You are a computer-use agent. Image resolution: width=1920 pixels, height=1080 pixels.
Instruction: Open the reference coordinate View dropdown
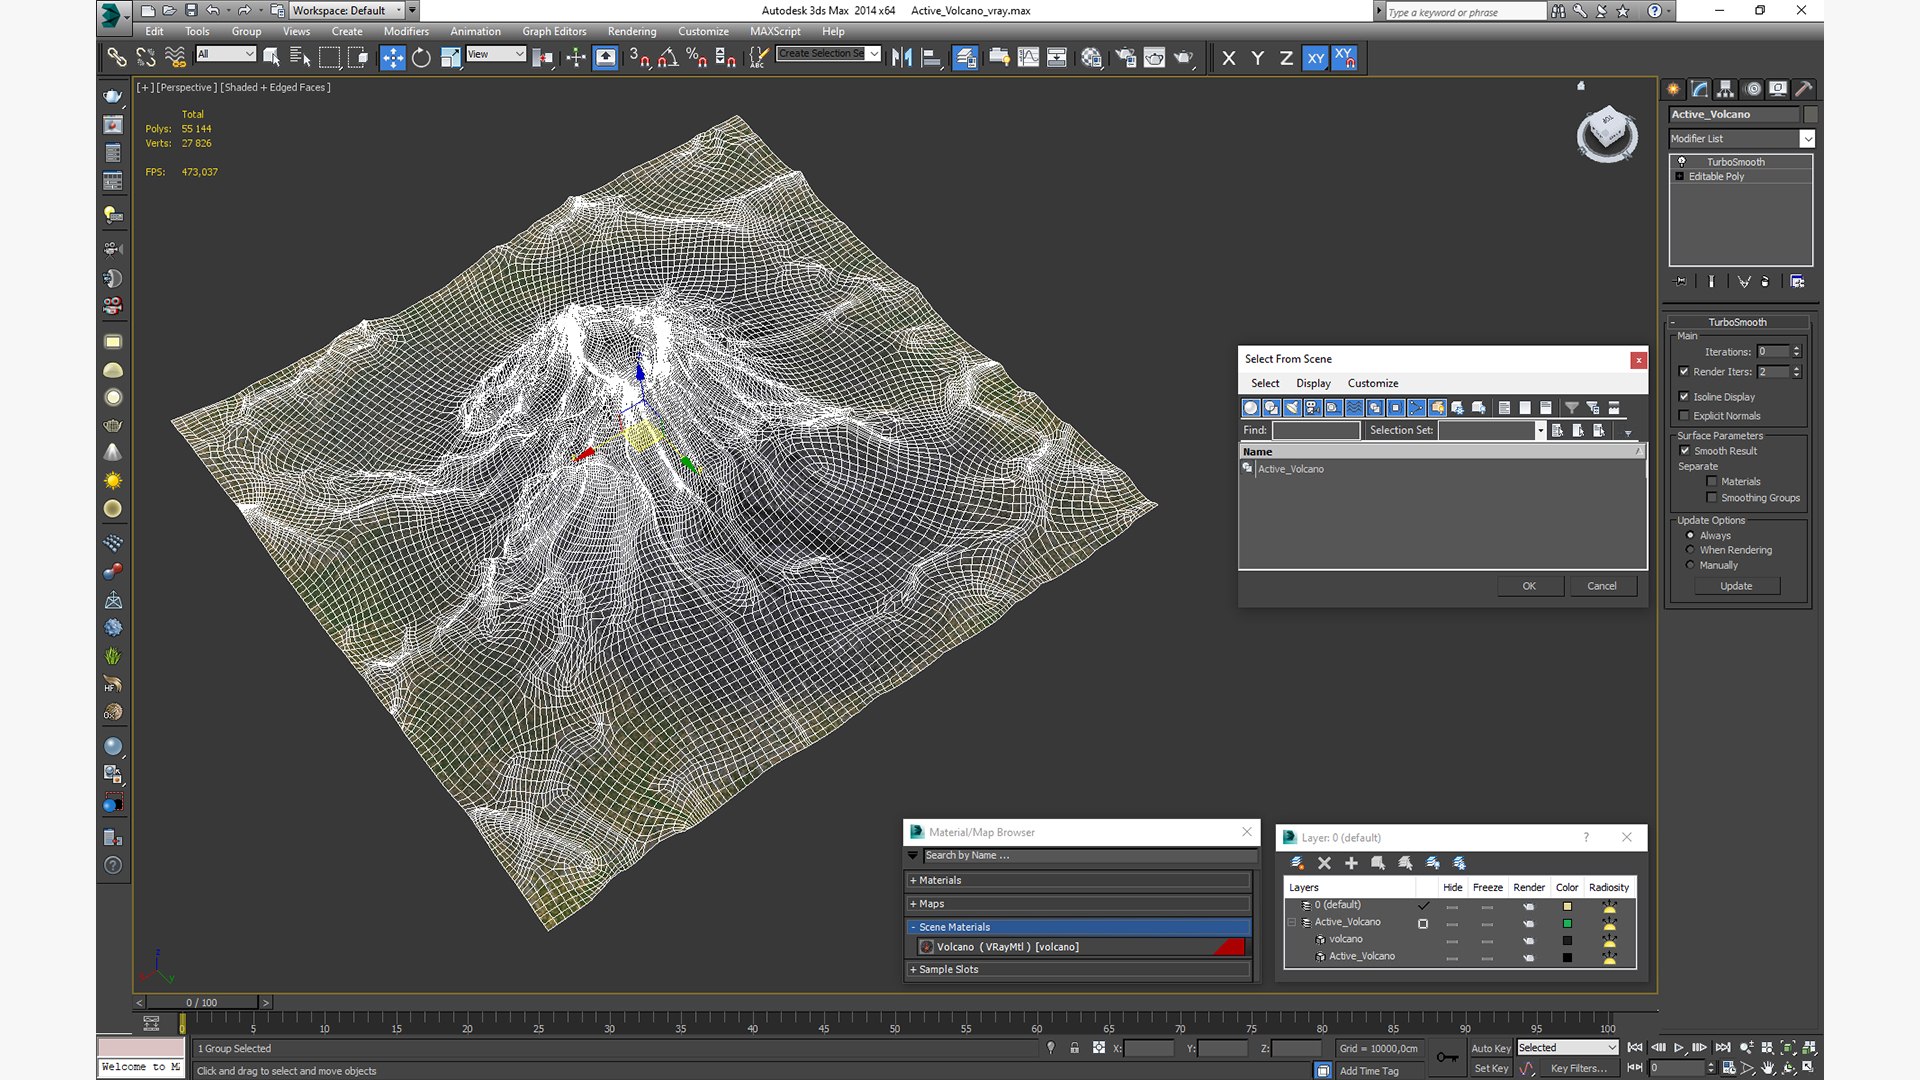click(496, 54)
